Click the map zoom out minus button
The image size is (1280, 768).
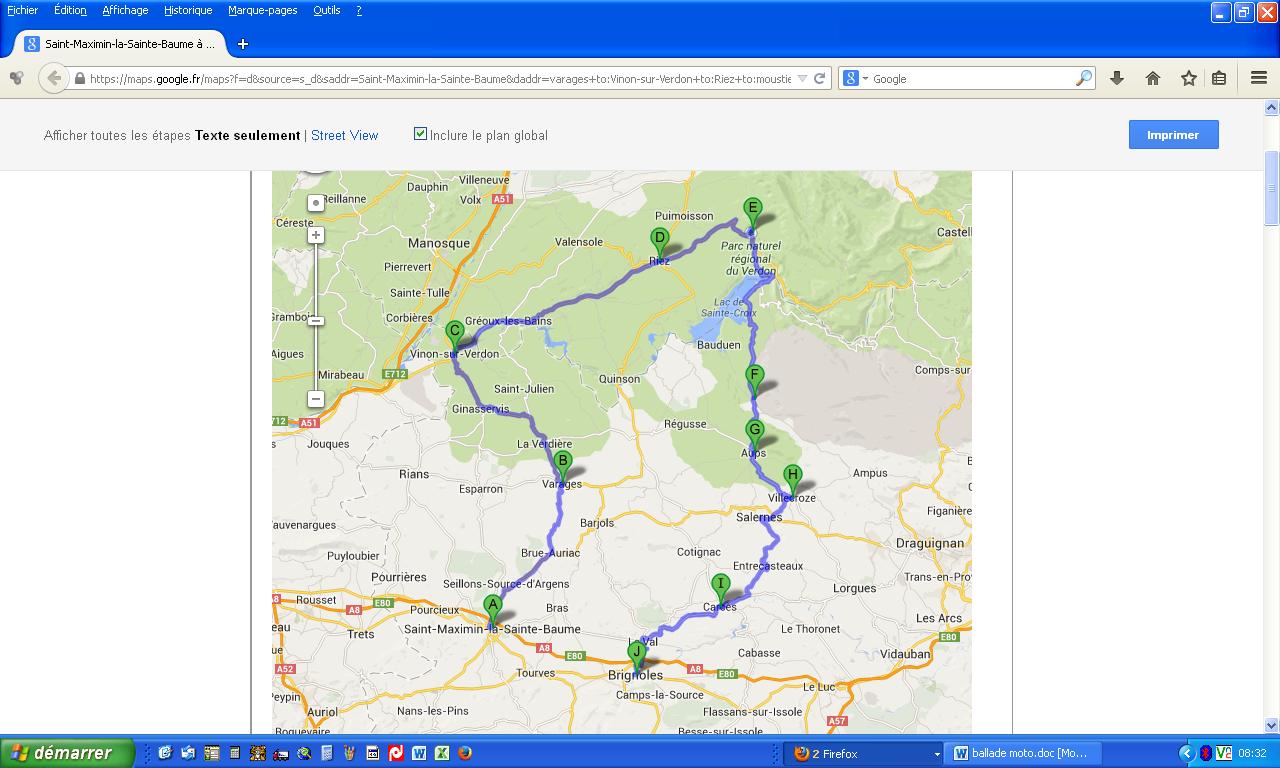tap(316, 399)
